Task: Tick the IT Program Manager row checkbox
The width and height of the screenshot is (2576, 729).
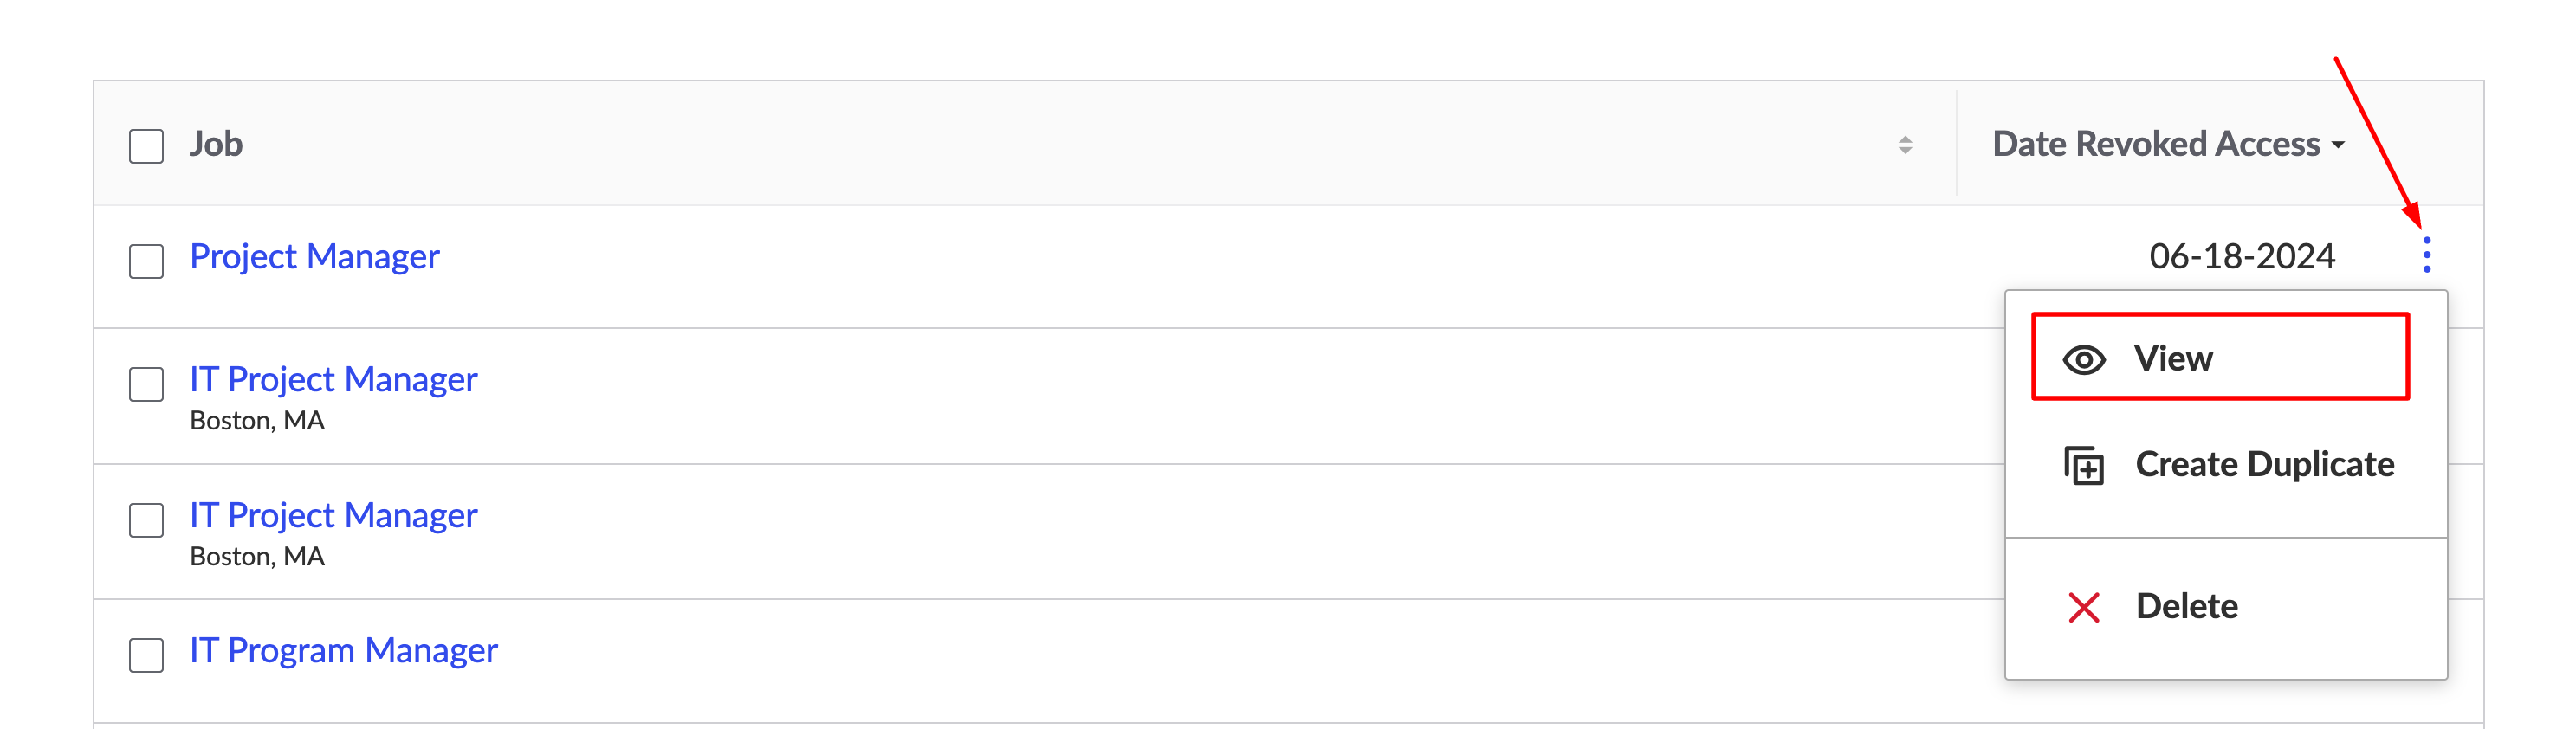Action: [146, 655]
